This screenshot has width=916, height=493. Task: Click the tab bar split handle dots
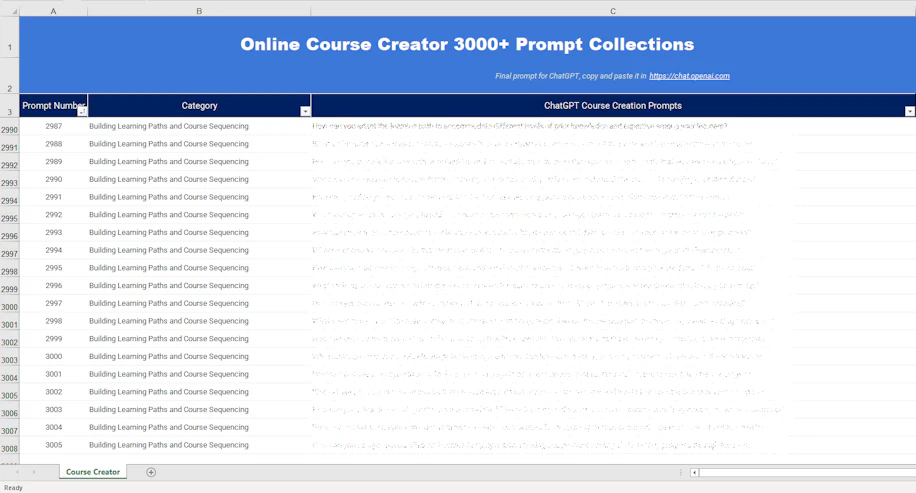[681, 472]
